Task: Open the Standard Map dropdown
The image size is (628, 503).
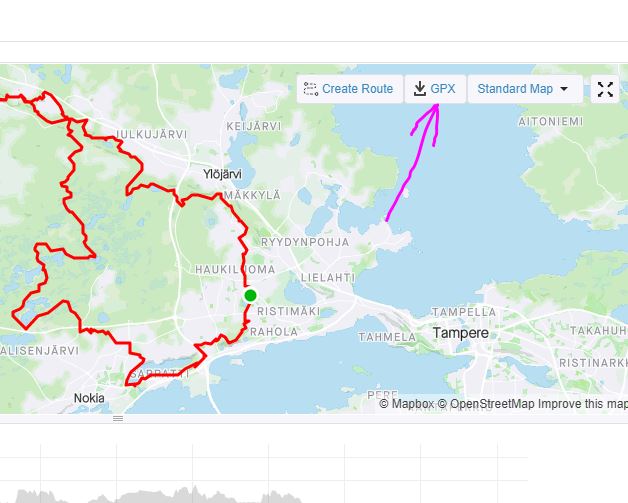Action: click(525, 89)
